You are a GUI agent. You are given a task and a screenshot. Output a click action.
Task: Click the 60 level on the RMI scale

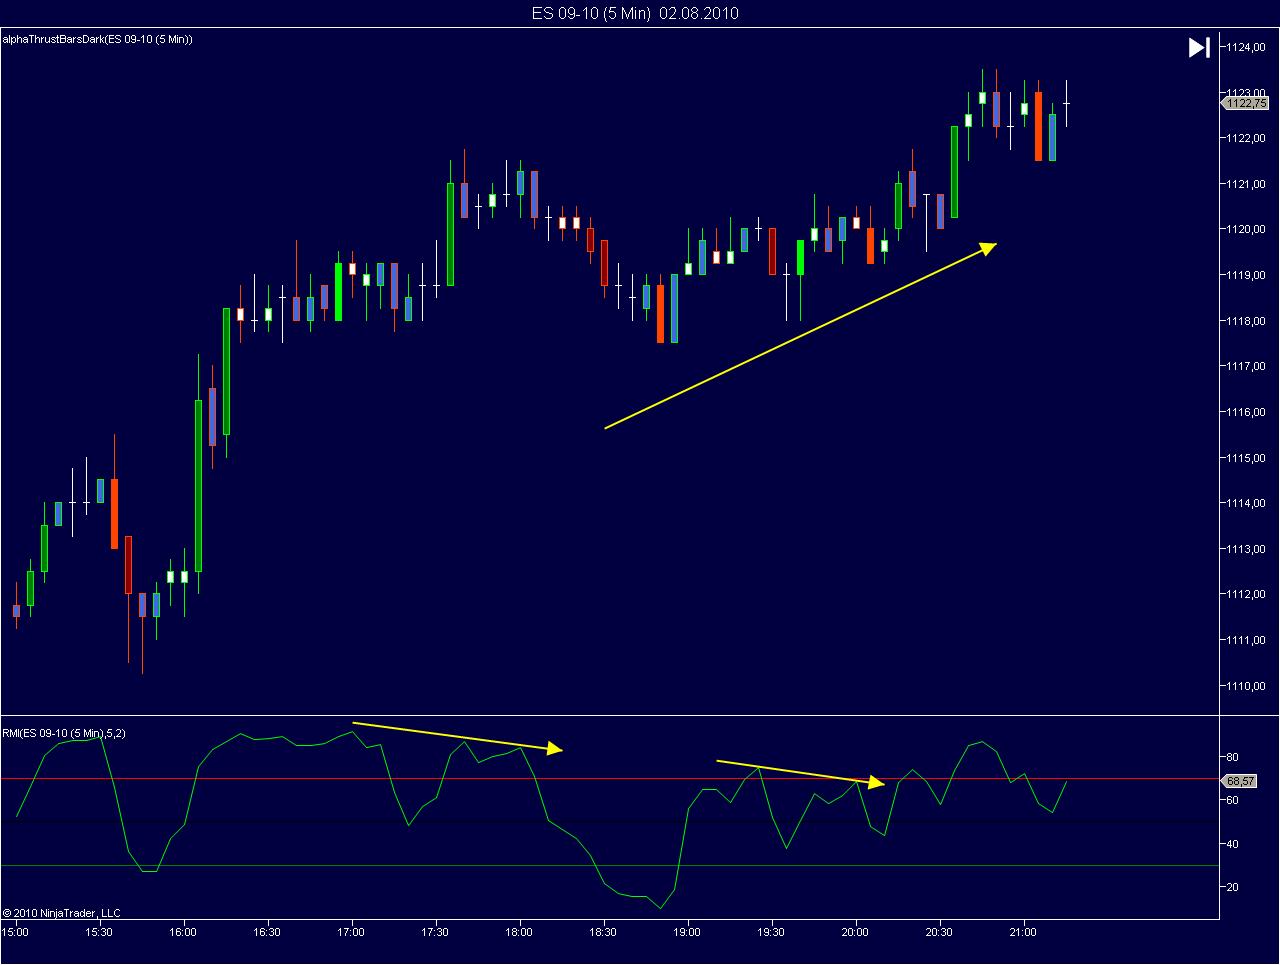[x=1234, y=800]
